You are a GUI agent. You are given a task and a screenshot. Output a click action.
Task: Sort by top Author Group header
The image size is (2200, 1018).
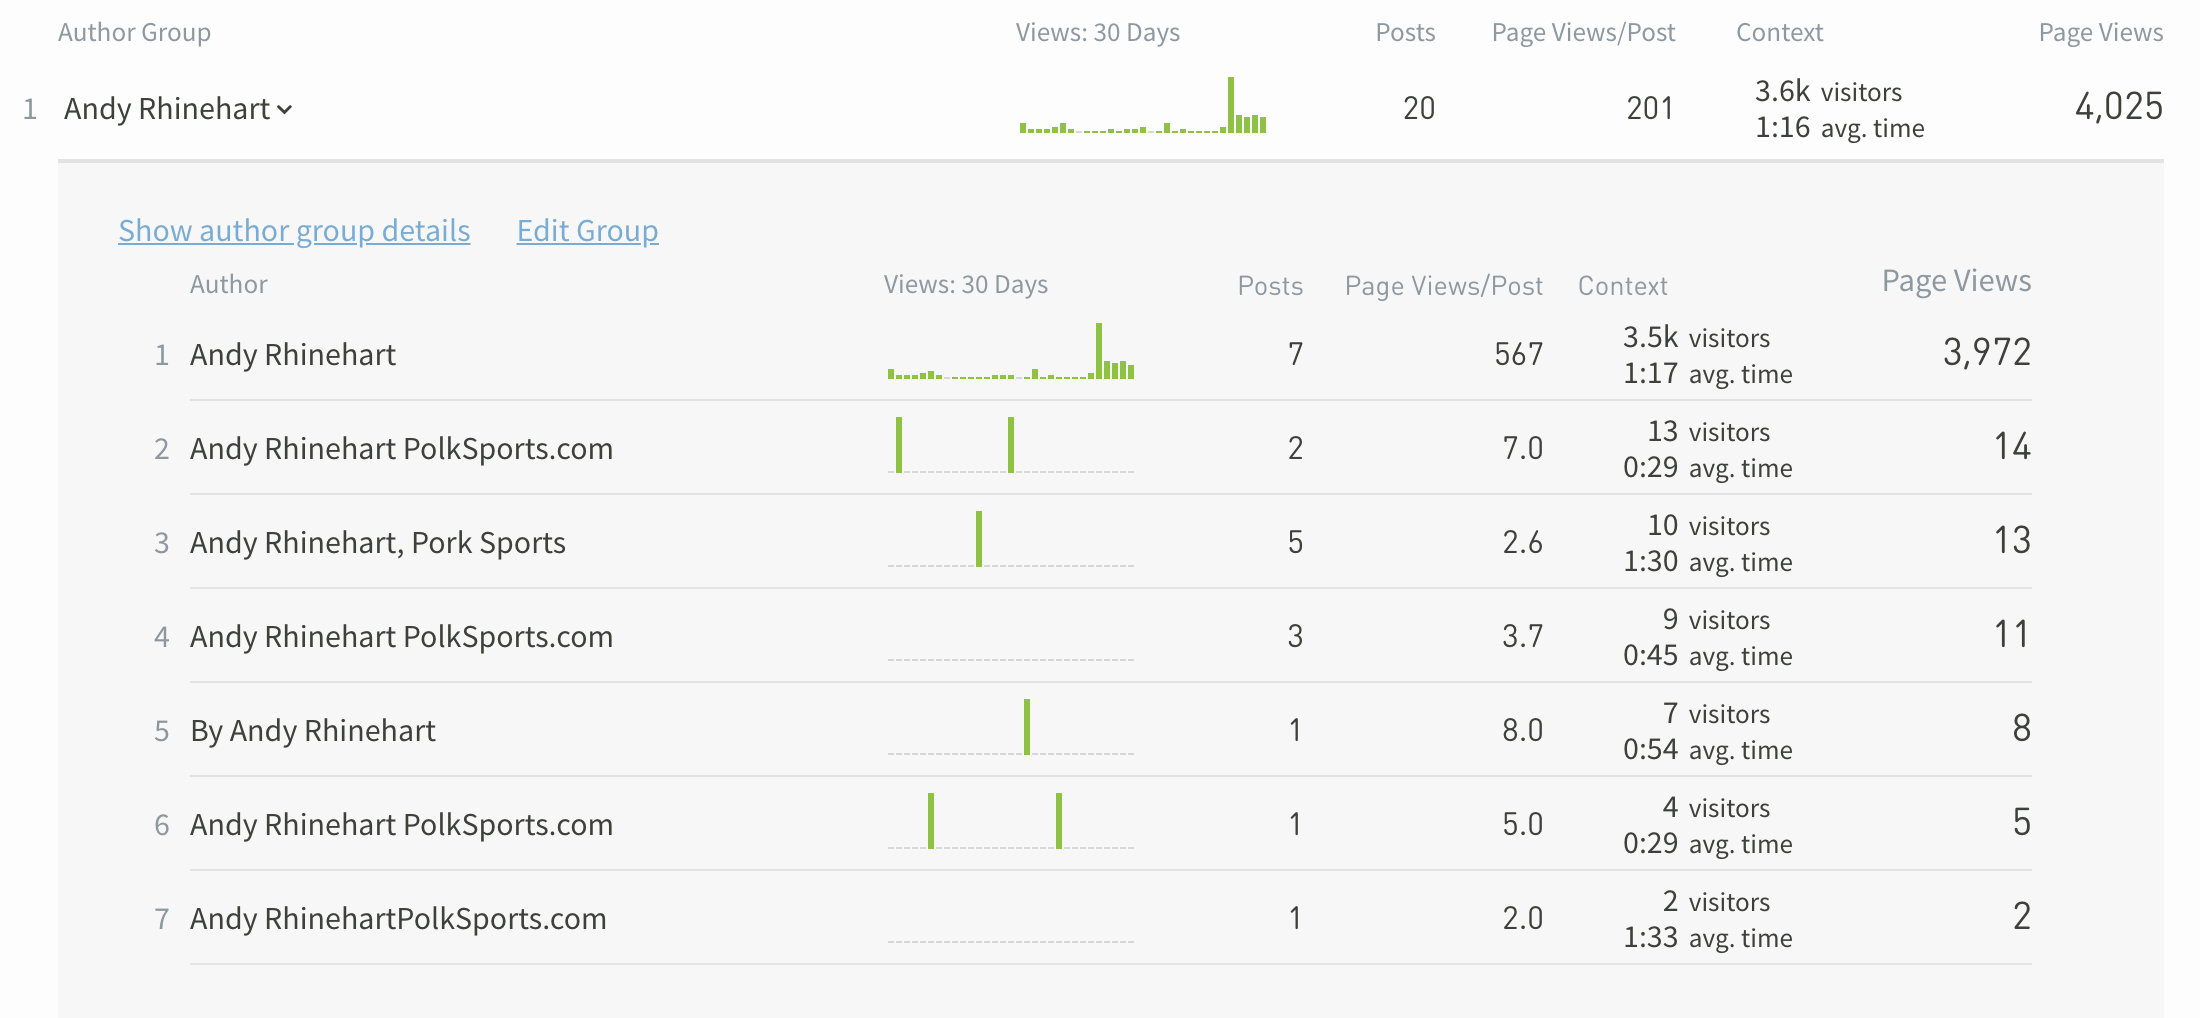pyautogui.click(x=134, y=33)
